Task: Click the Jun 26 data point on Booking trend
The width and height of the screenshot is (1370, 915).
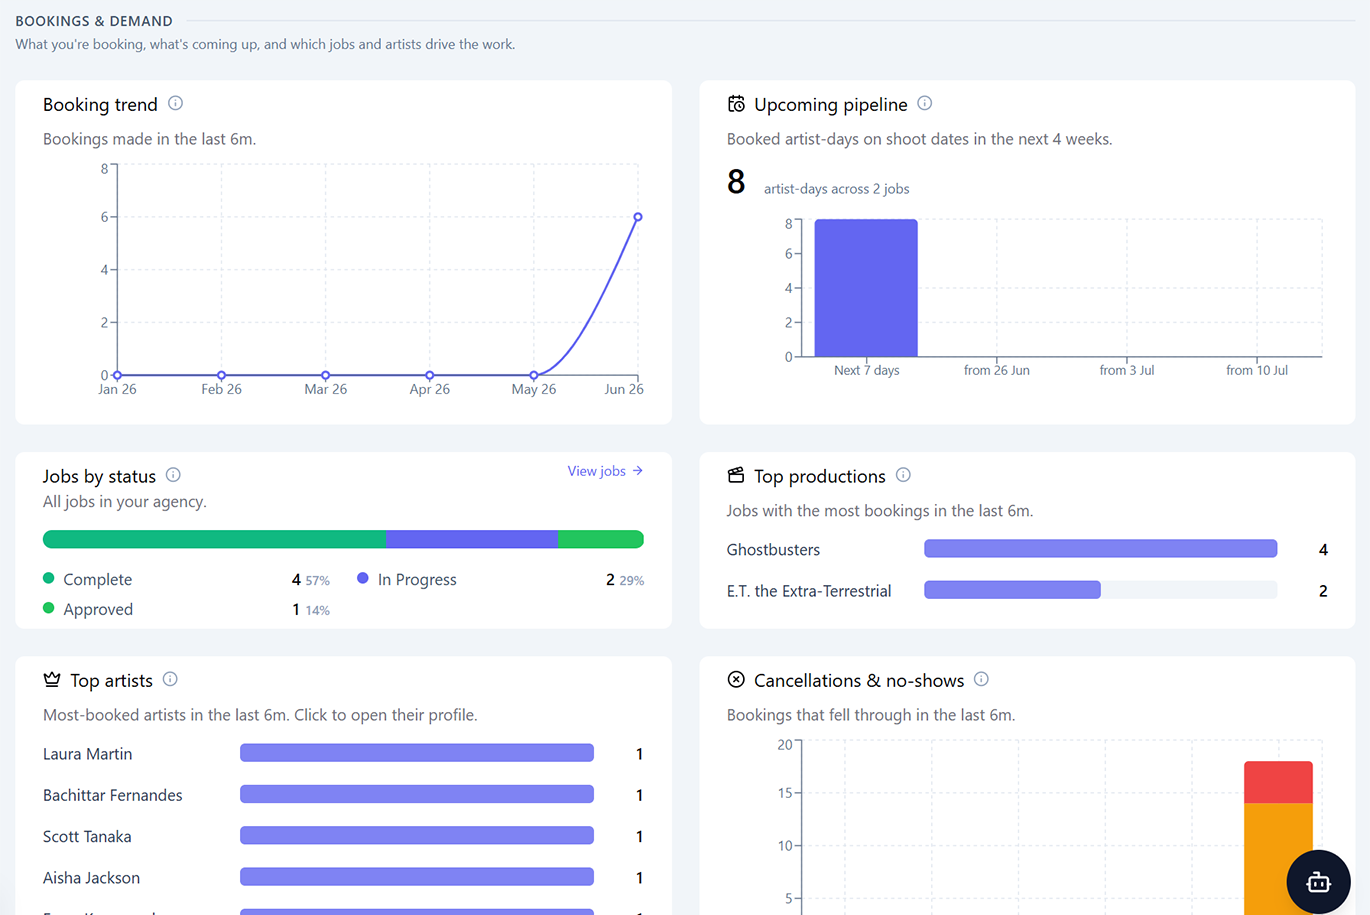Action: point(638,217)
